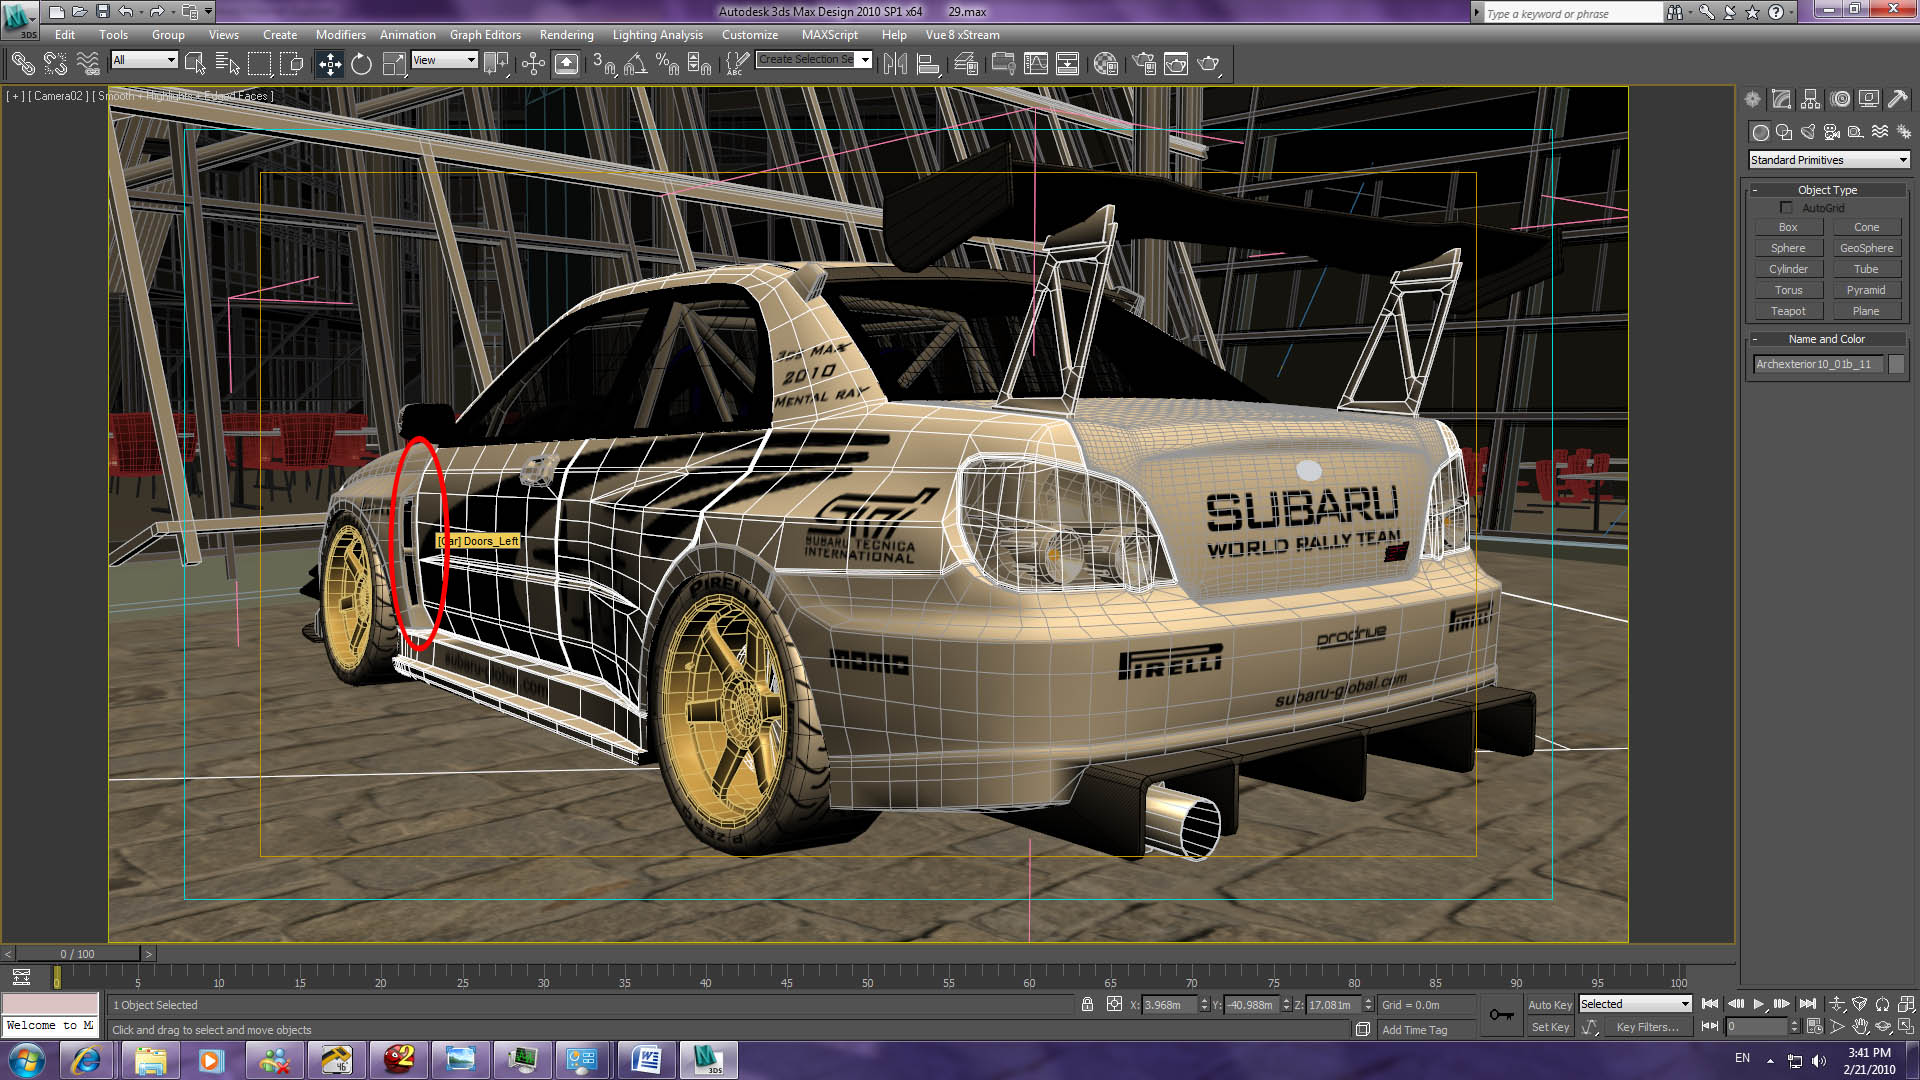Select the Space Warps category icon
Image resolution: width=1920 pixels, height=1080 pixels.
point(1880,132)
